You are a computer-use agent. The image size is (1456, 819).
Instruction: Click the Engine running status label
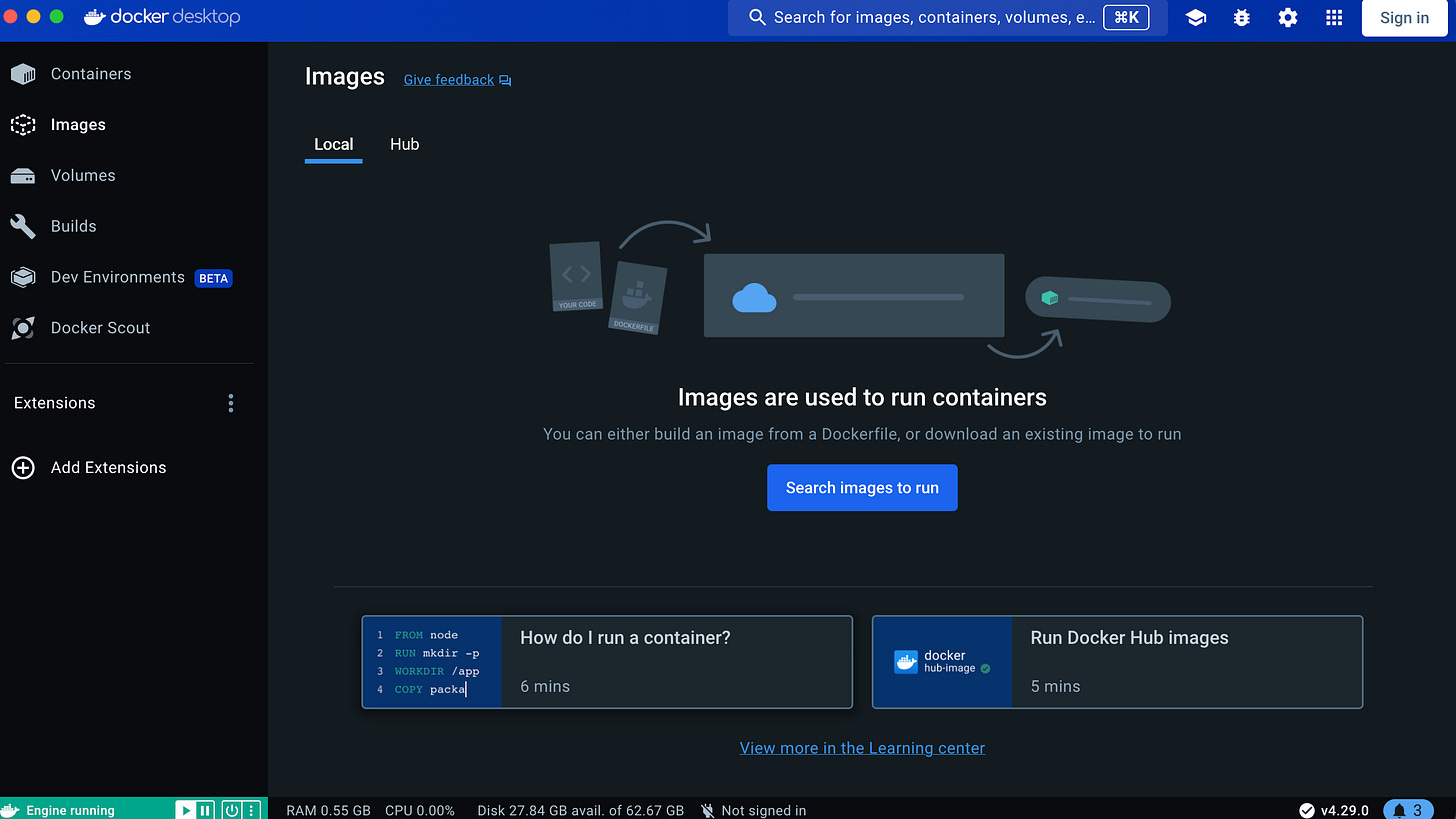[x=71, y=810]
